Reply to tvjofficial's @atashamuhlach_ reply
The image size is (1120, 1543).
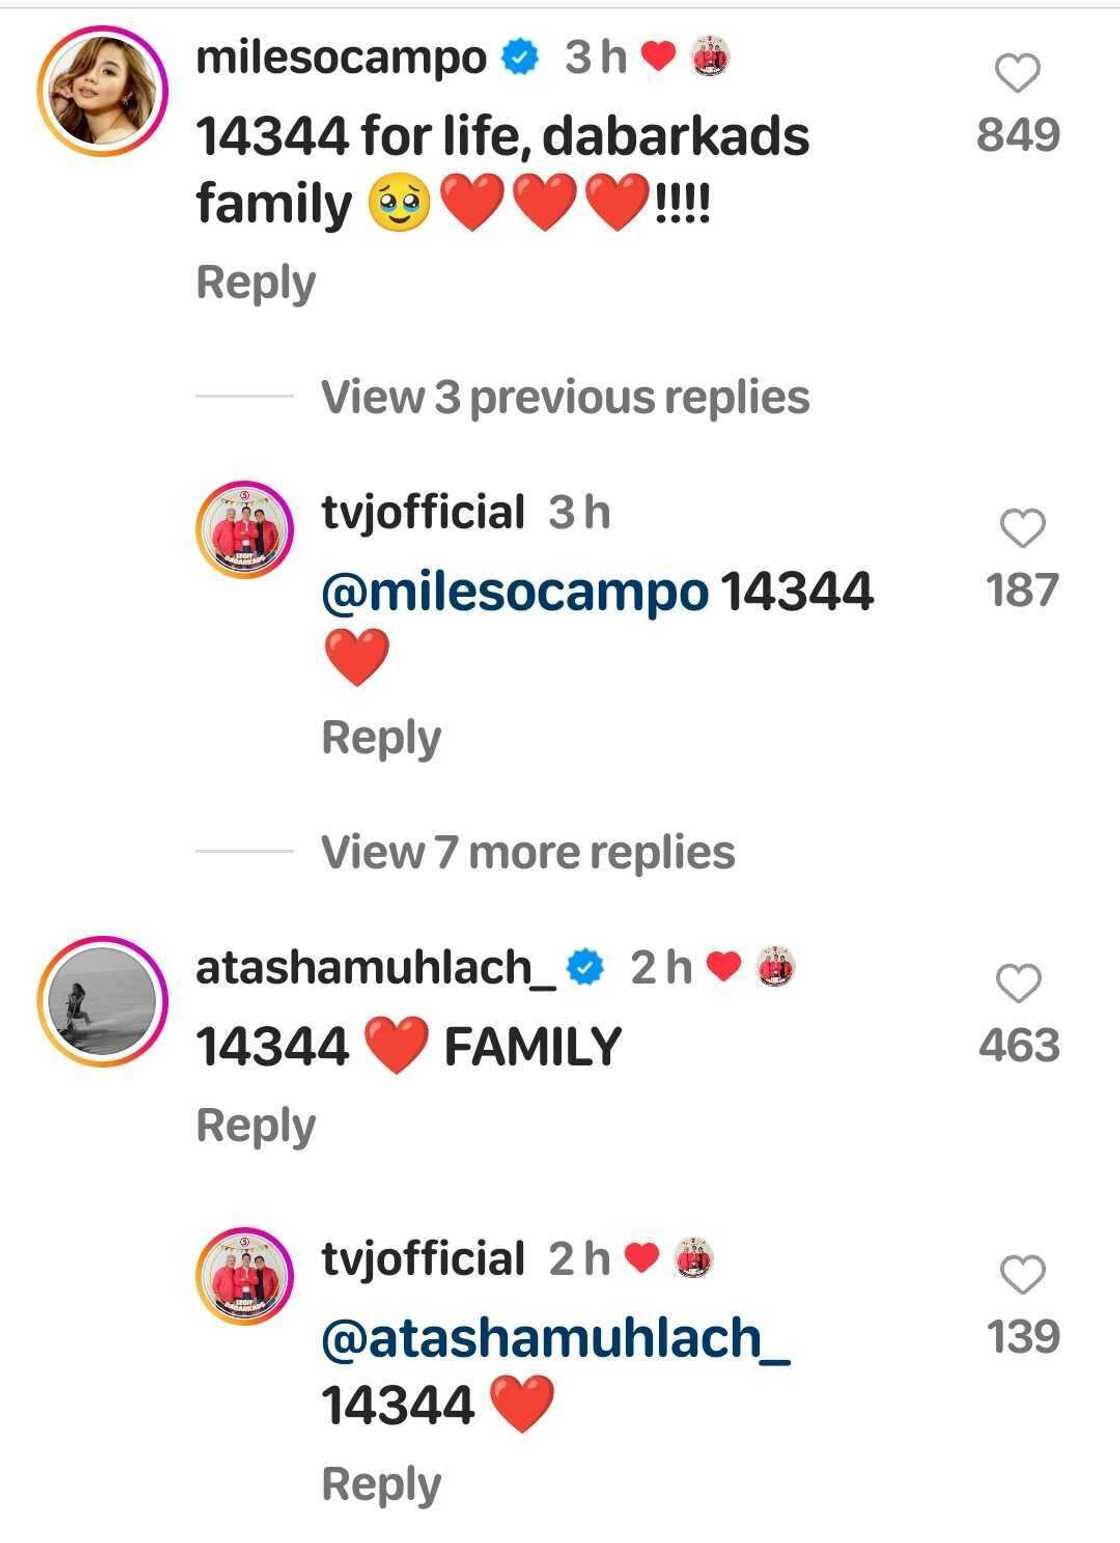(x=381, y=1485)
